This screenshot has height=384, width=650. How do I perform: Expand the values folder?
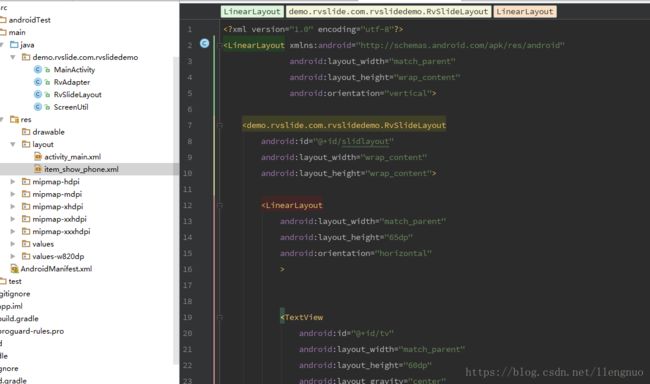13,244
